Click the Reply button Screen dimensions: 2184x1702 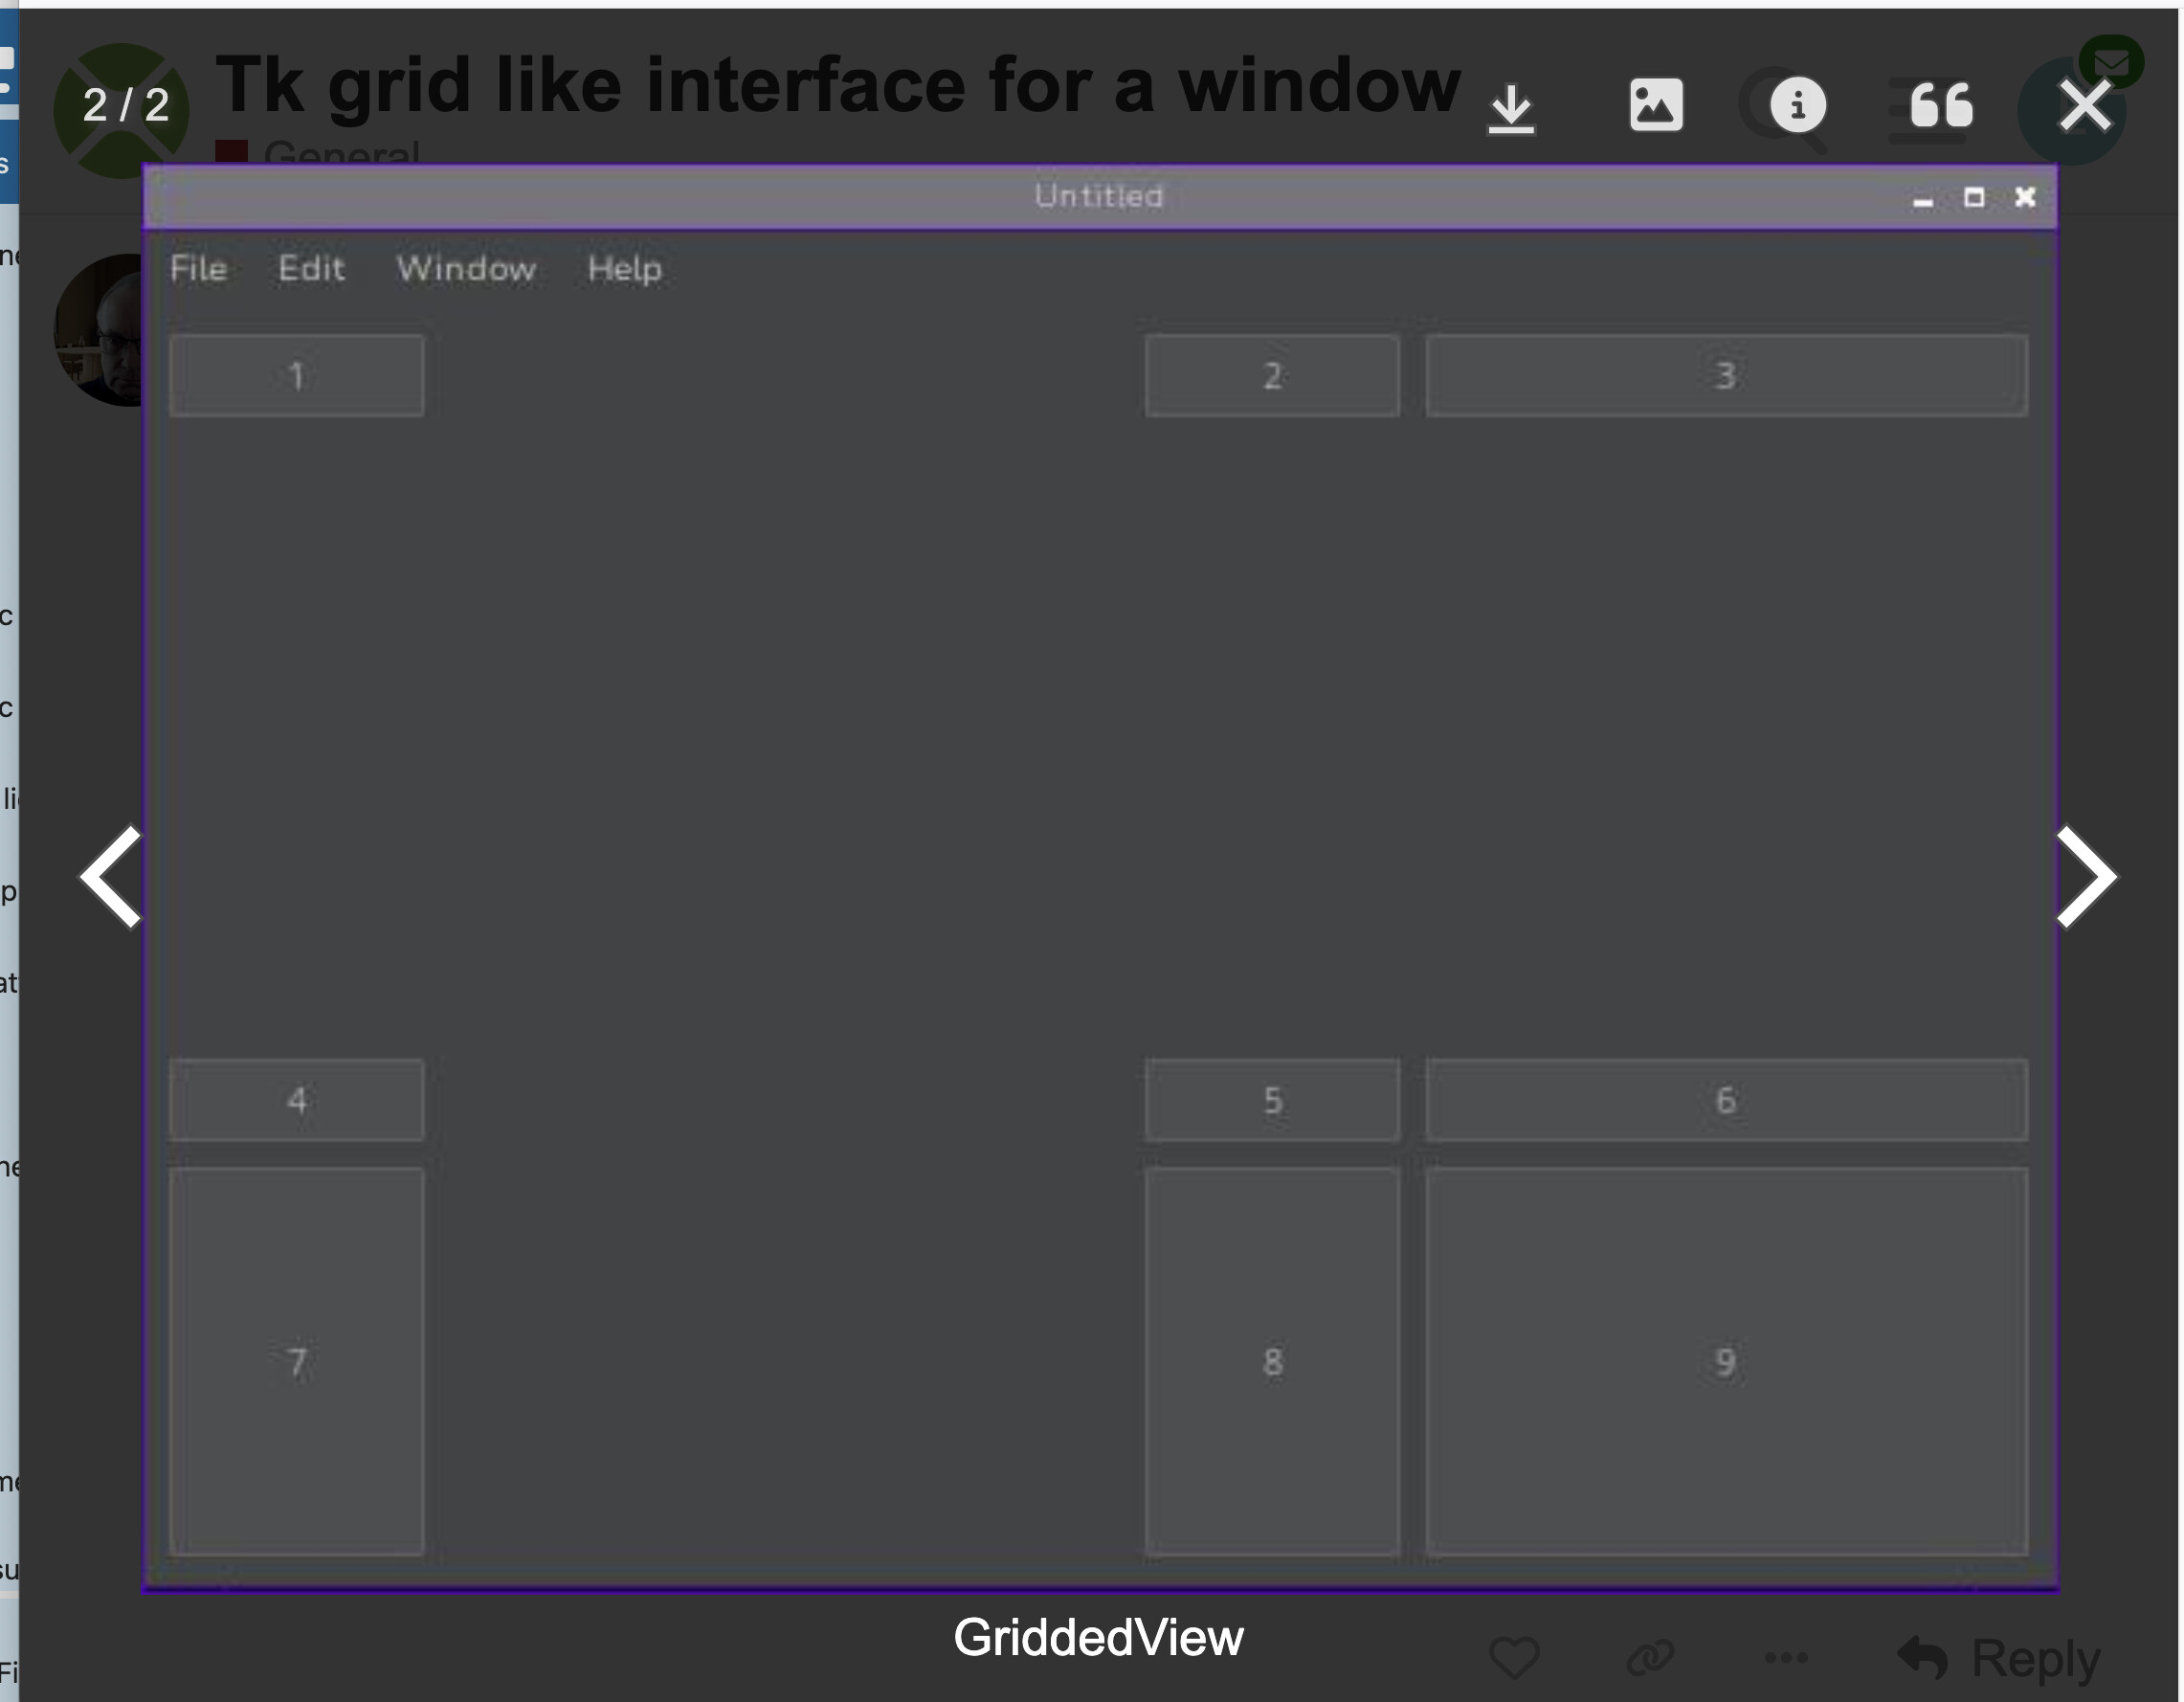2000,1657
